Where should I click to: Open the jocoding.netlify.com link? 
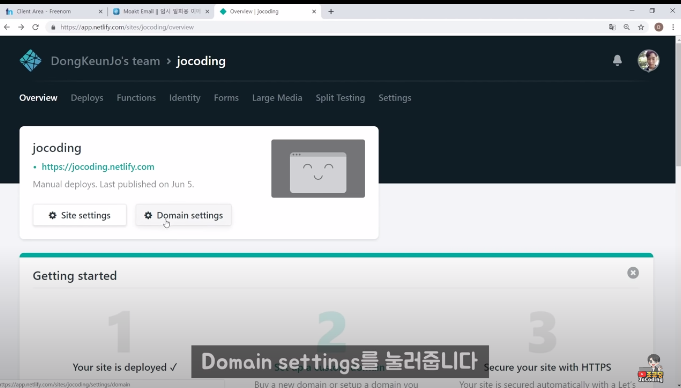[98, 167]
